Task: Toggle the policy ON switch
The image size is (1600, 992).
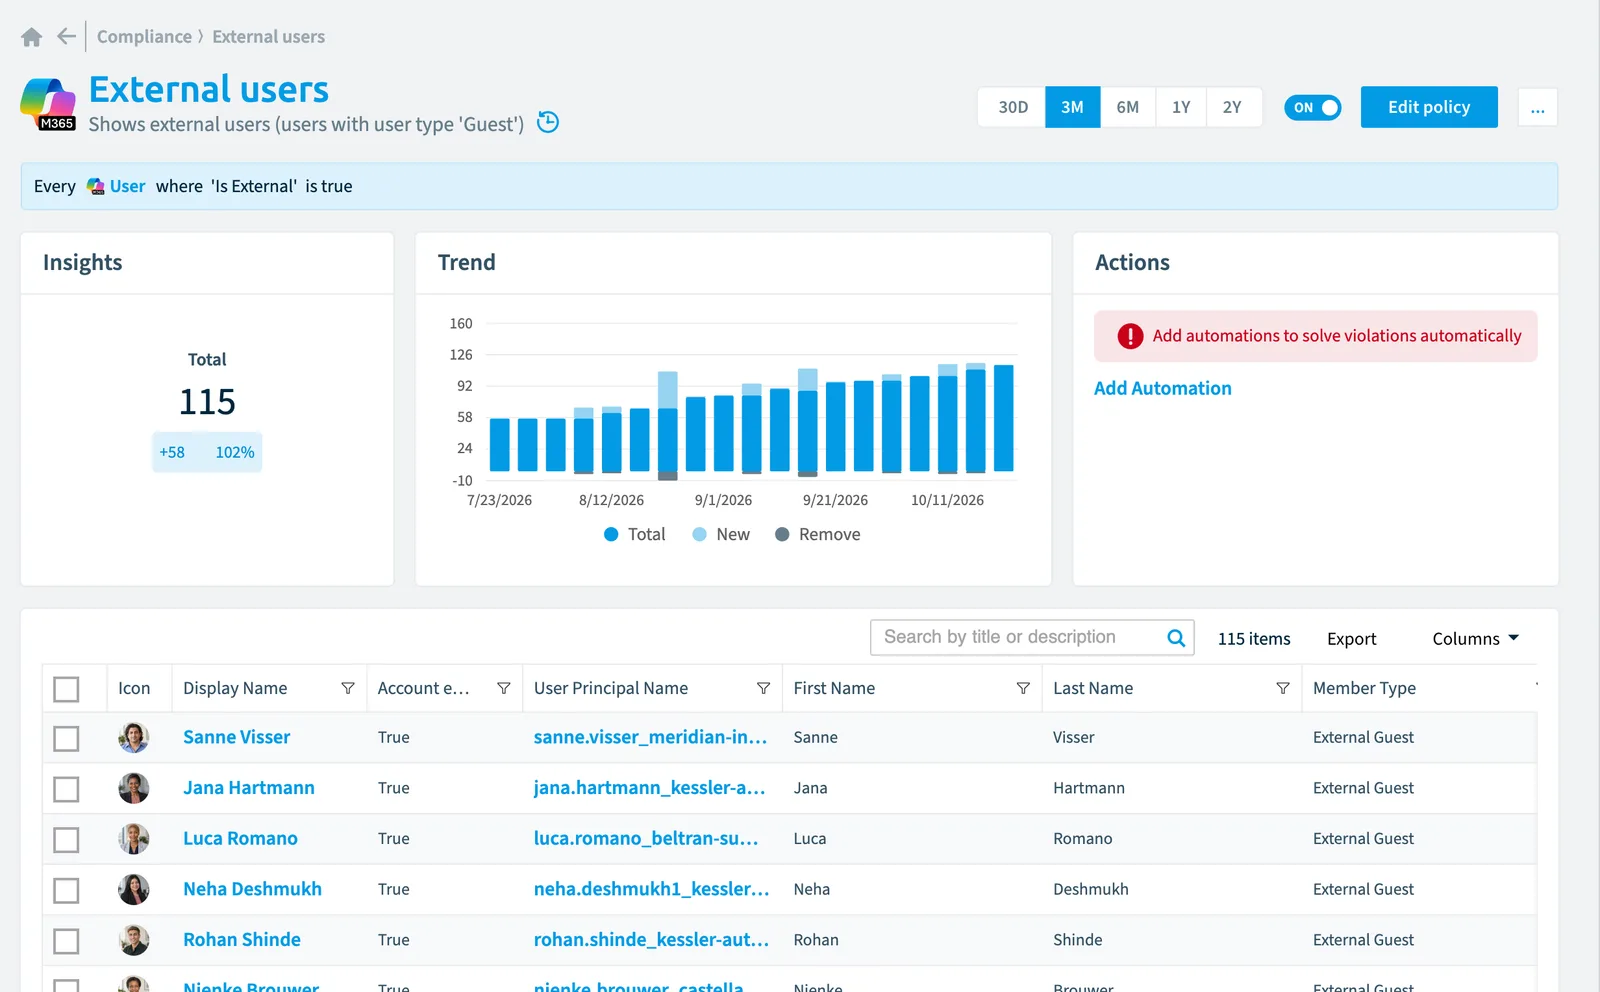Action: tap(1313, 107)
